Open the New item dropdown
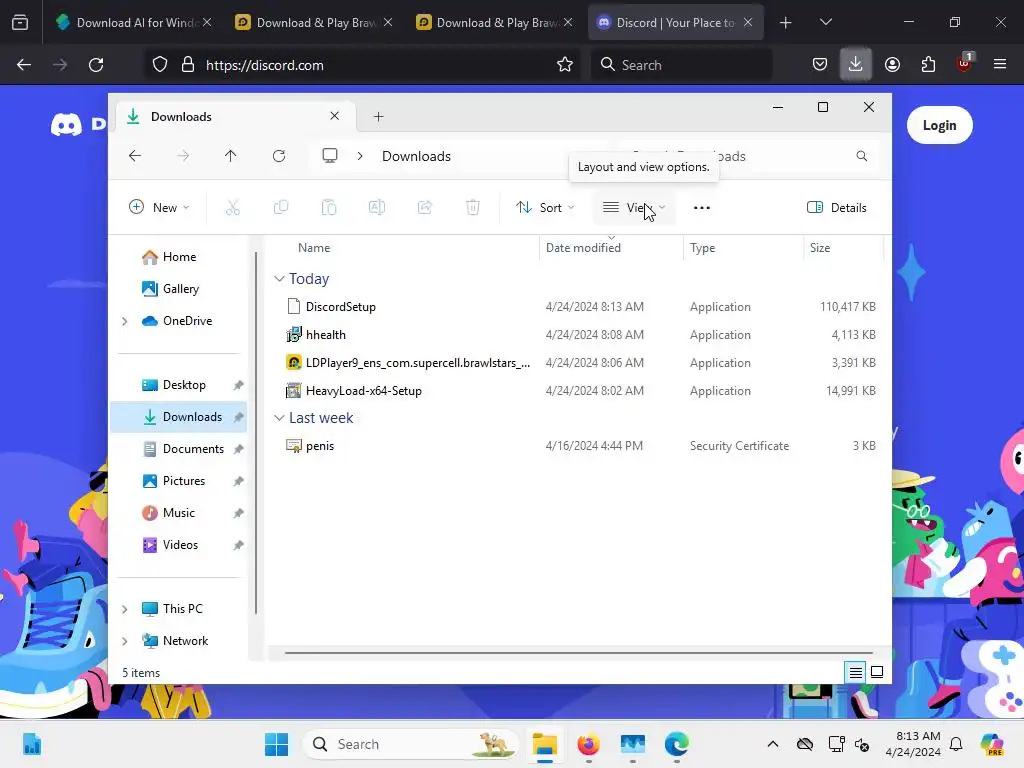 159,208
